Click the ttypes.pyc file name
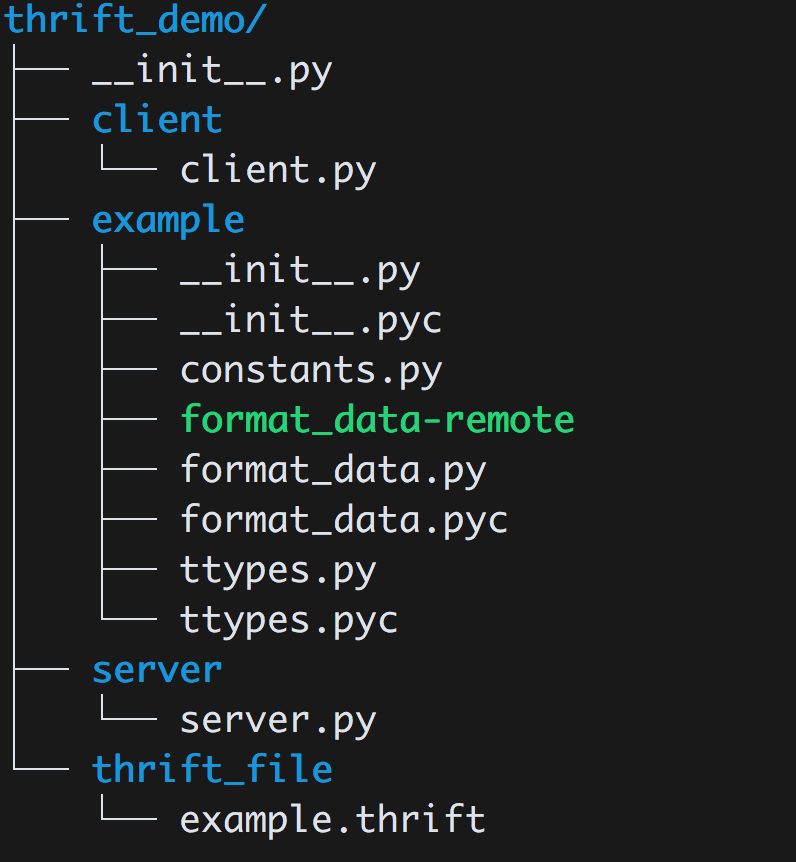Screen dimensions: 796x862 (289, 622)
